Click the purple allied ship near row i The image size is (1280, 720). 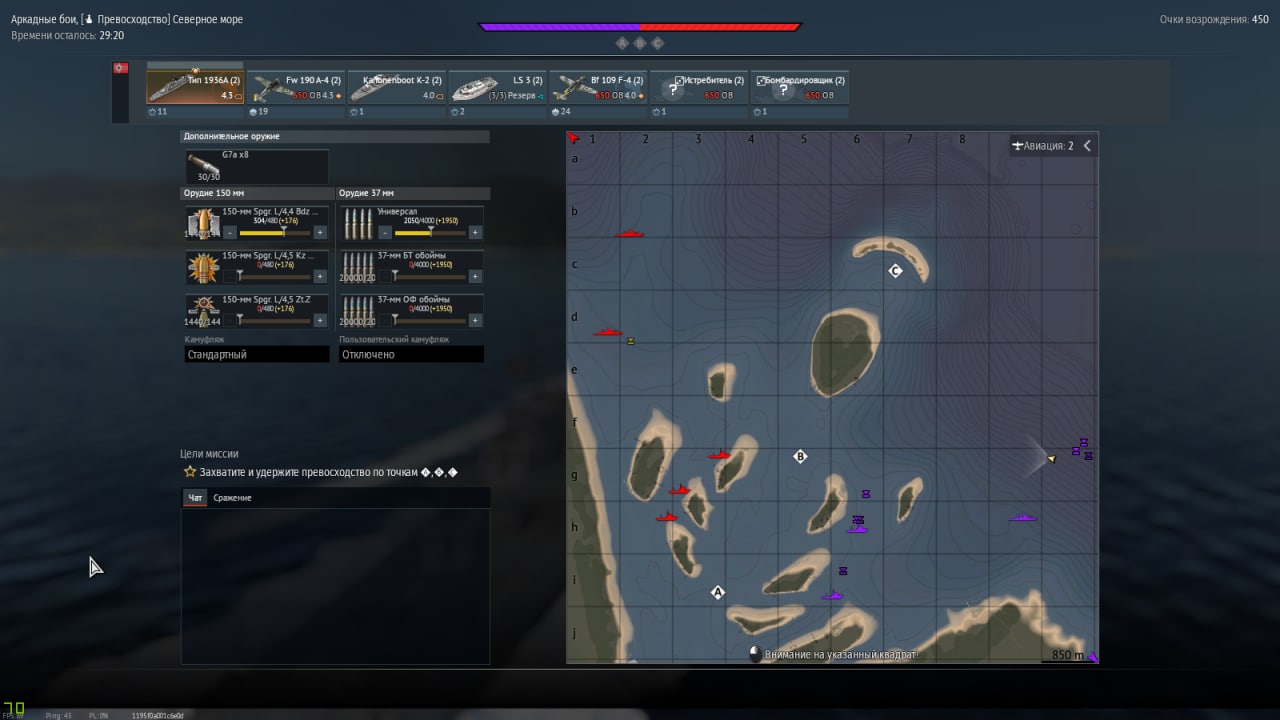coord(831,596)
